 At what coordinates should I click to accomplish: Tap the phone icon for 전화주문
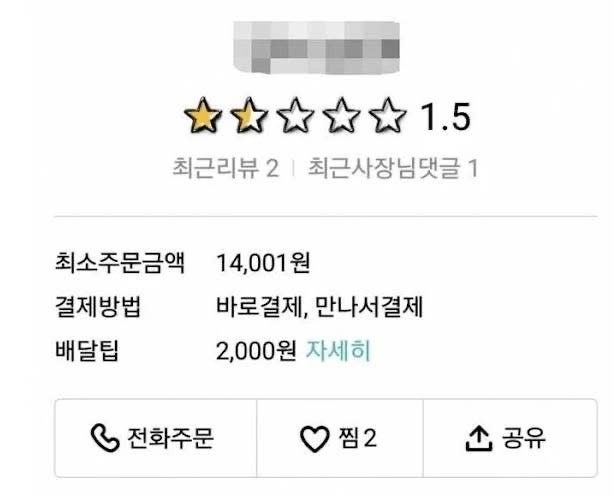(105, 438)
